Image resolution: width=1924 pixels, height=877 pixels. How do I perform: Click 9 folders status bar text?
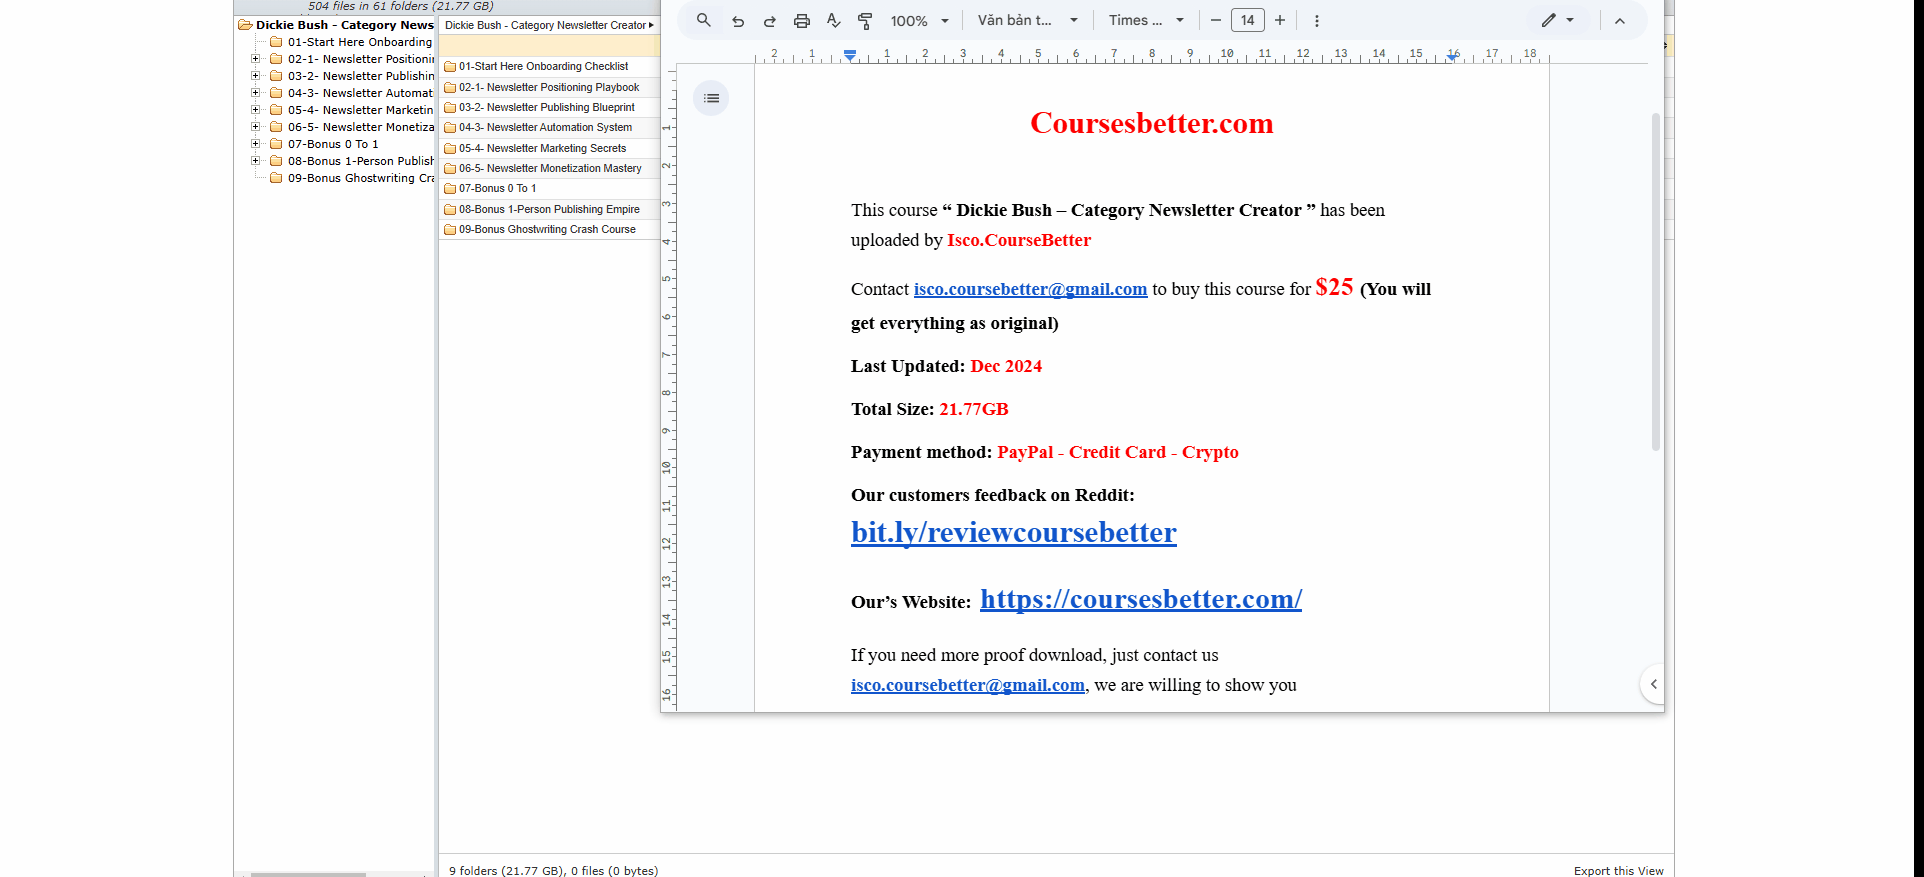tap(553, 870)
